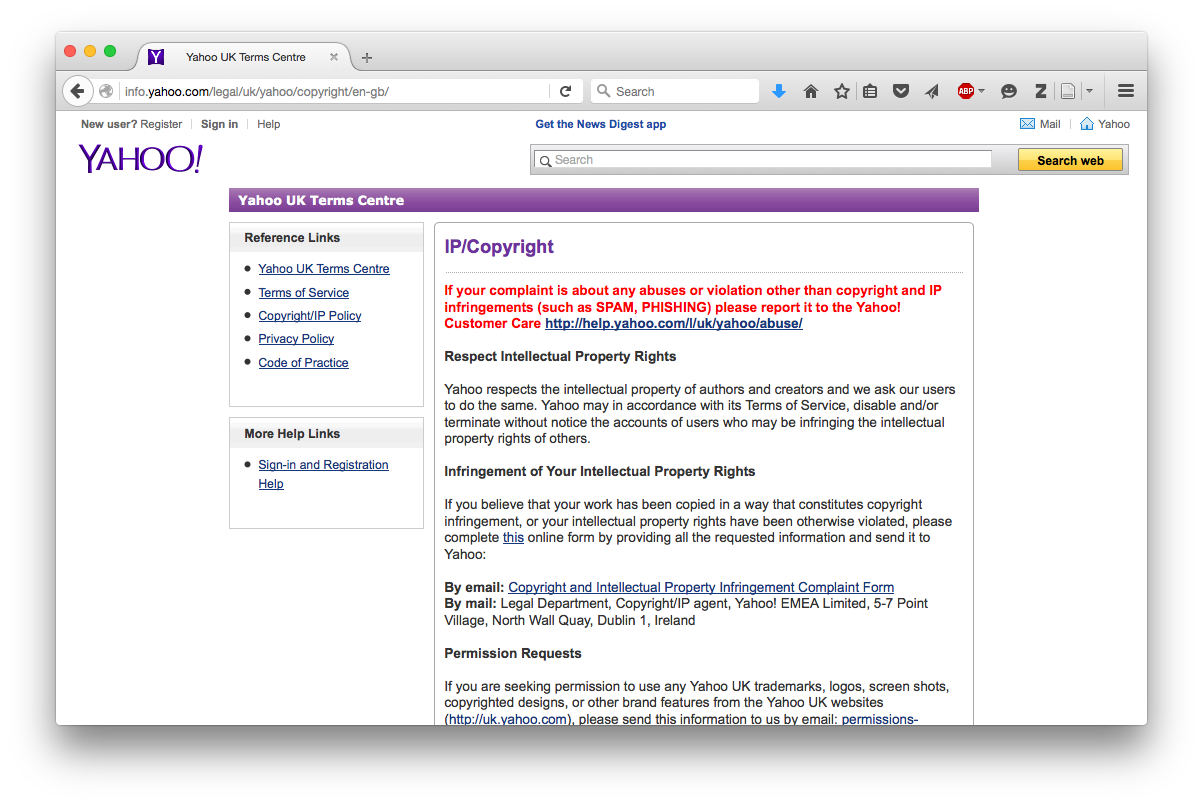The width and height of the screenshot is (1203, 805).
Task: Minimize the window with yellow button
Action: tap(90, 51)
